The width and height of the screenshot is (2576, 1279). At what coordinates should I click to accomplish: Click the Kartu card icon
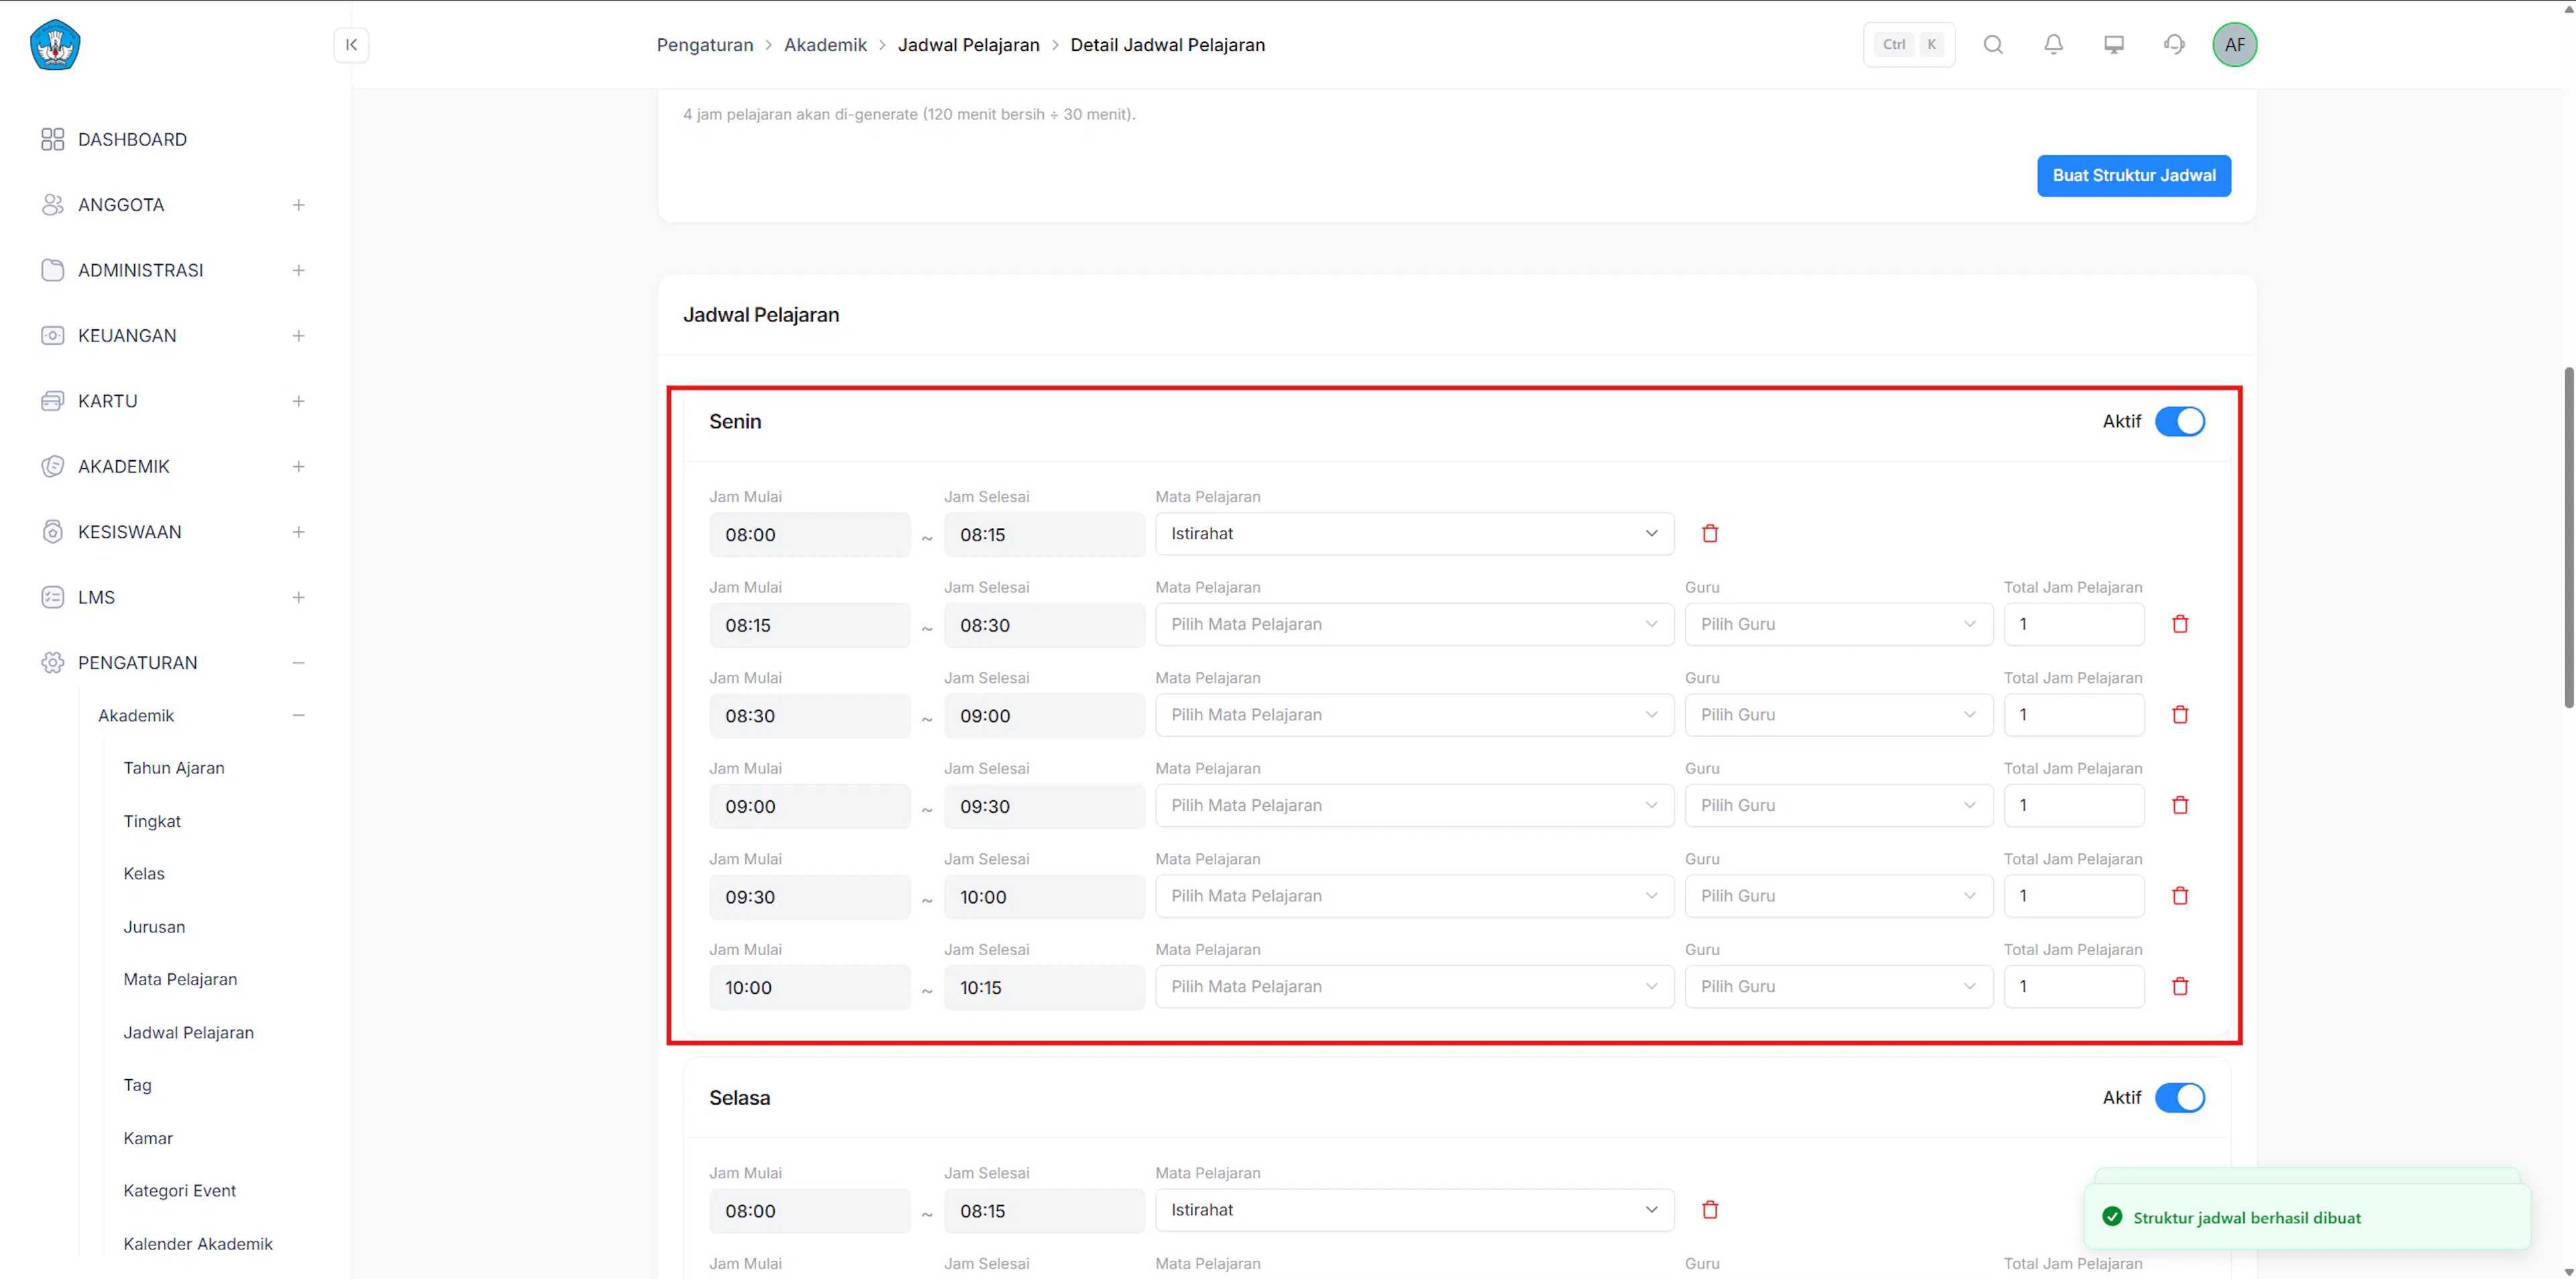(53, 401)
